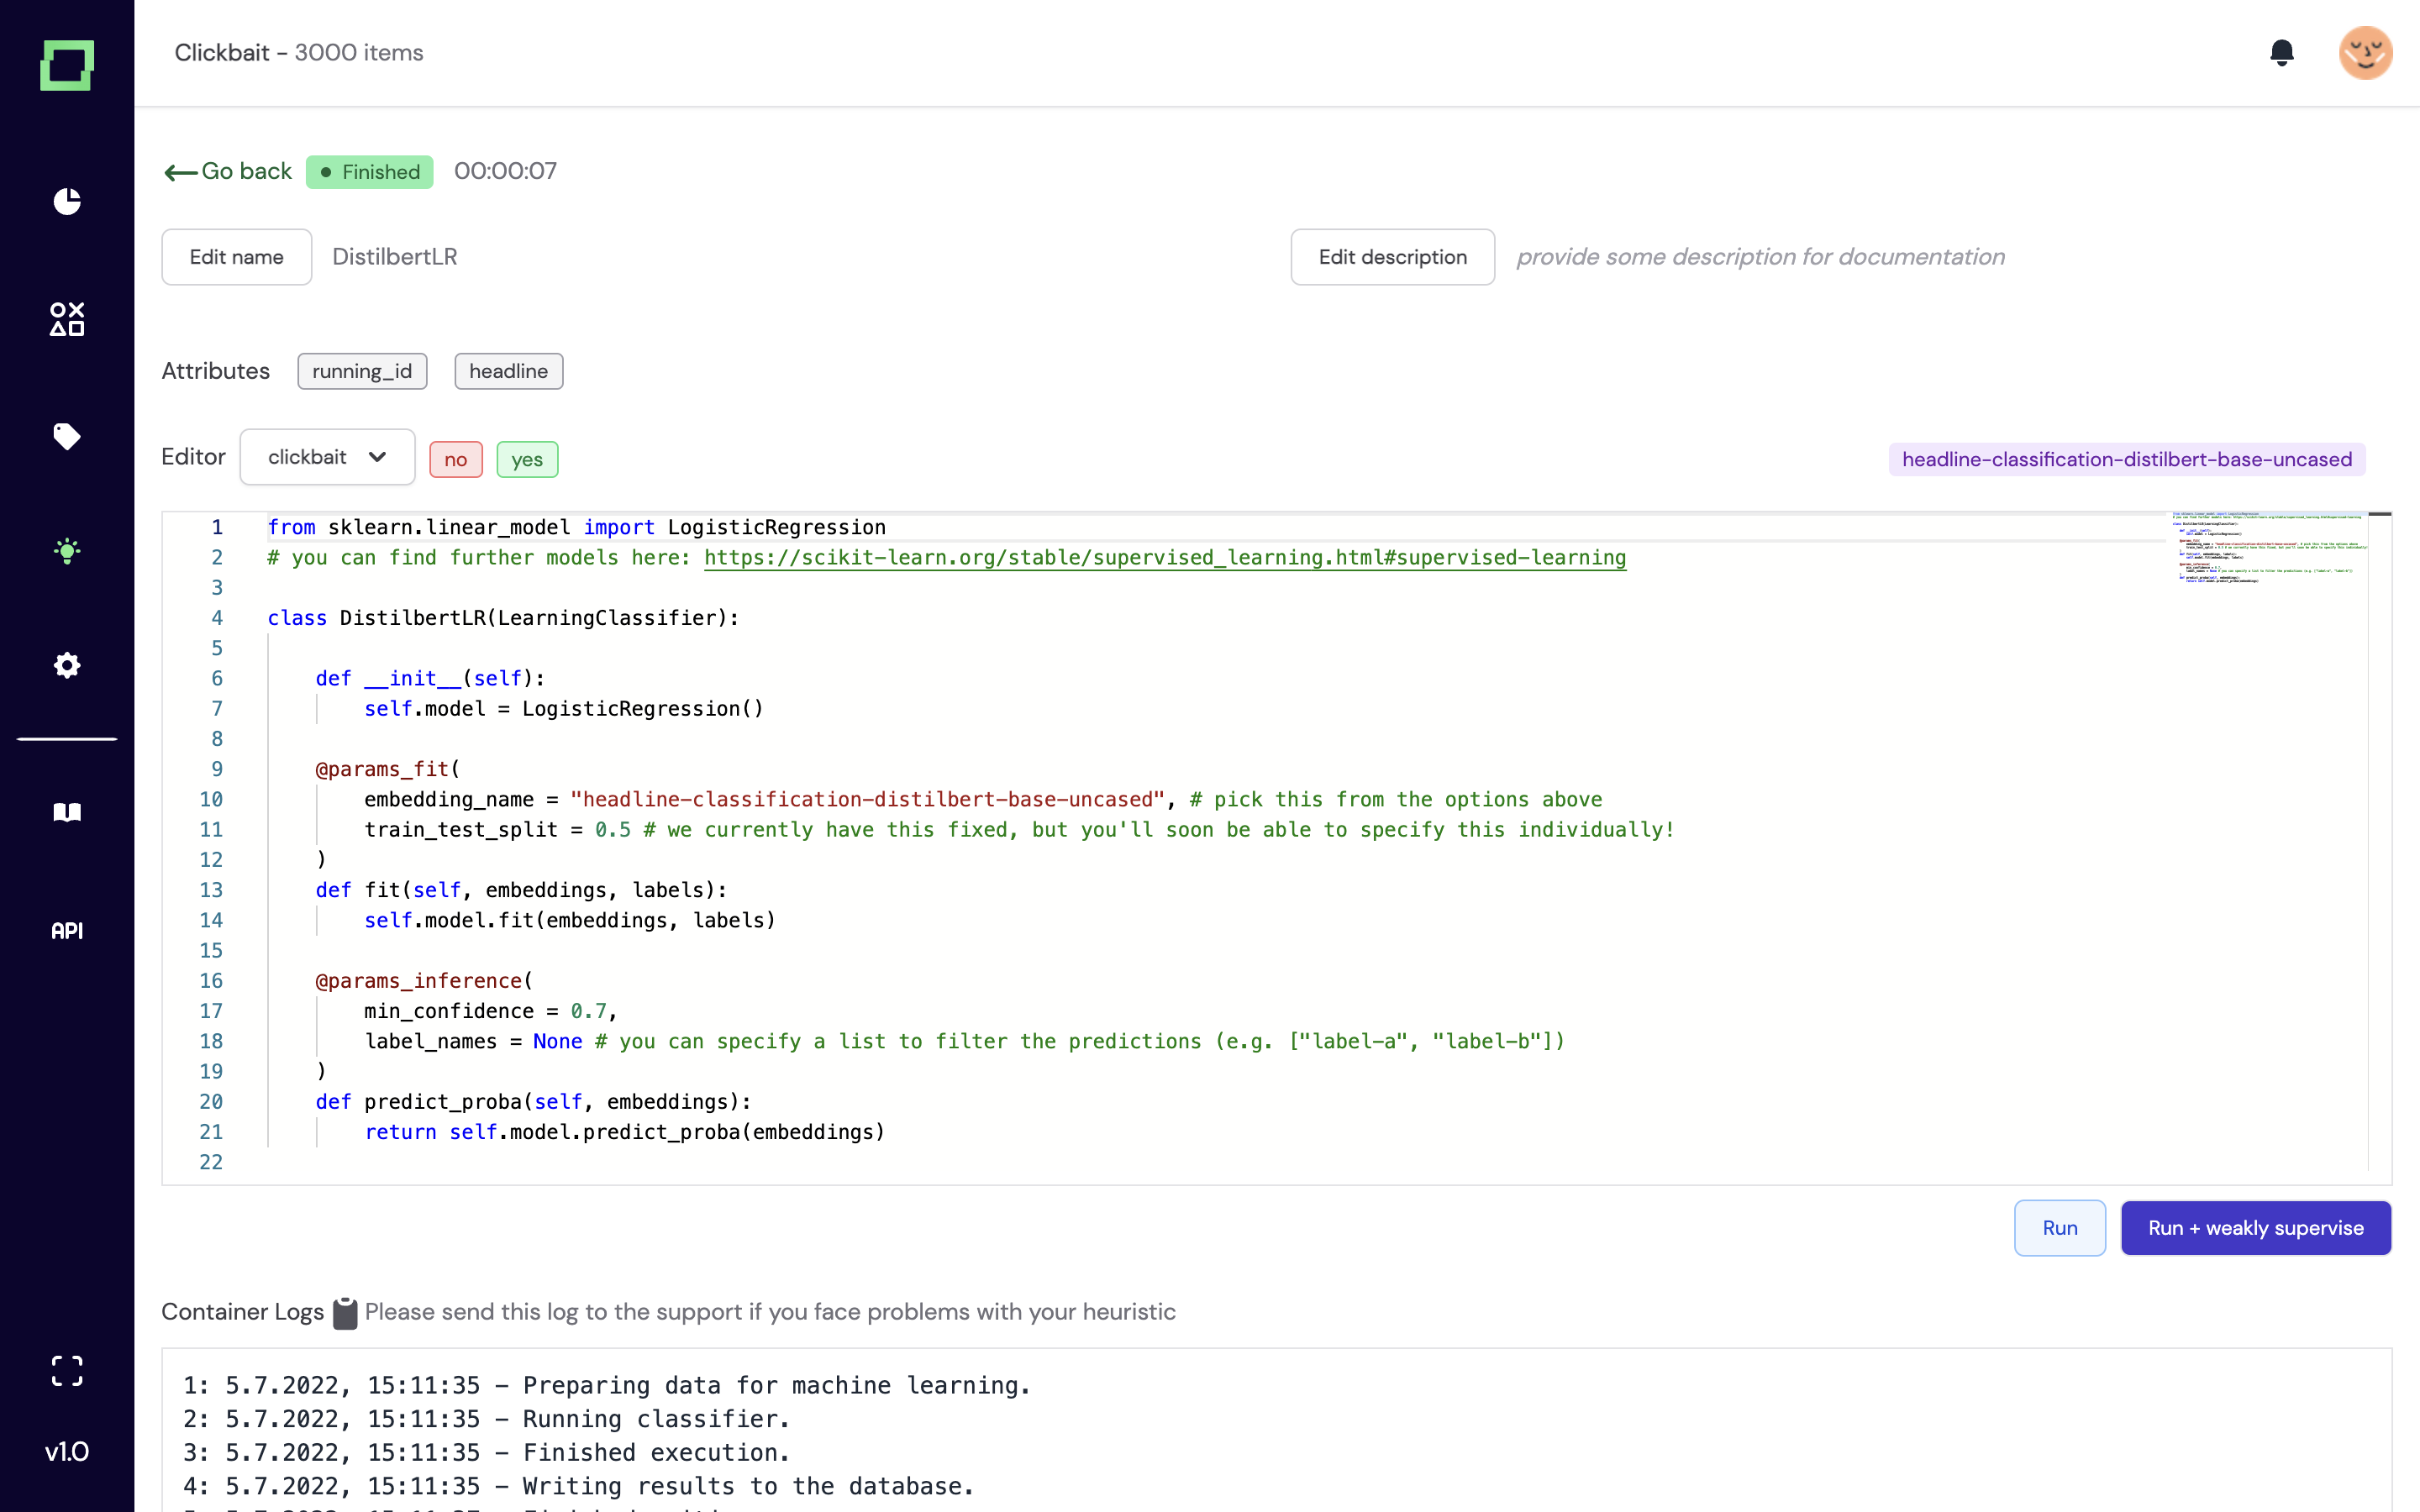Screen dimensions: 2420x1512
Task: Select the headline-classification-distilbert-base-uncased embedding tag
Action: [x=2126, y=459]
